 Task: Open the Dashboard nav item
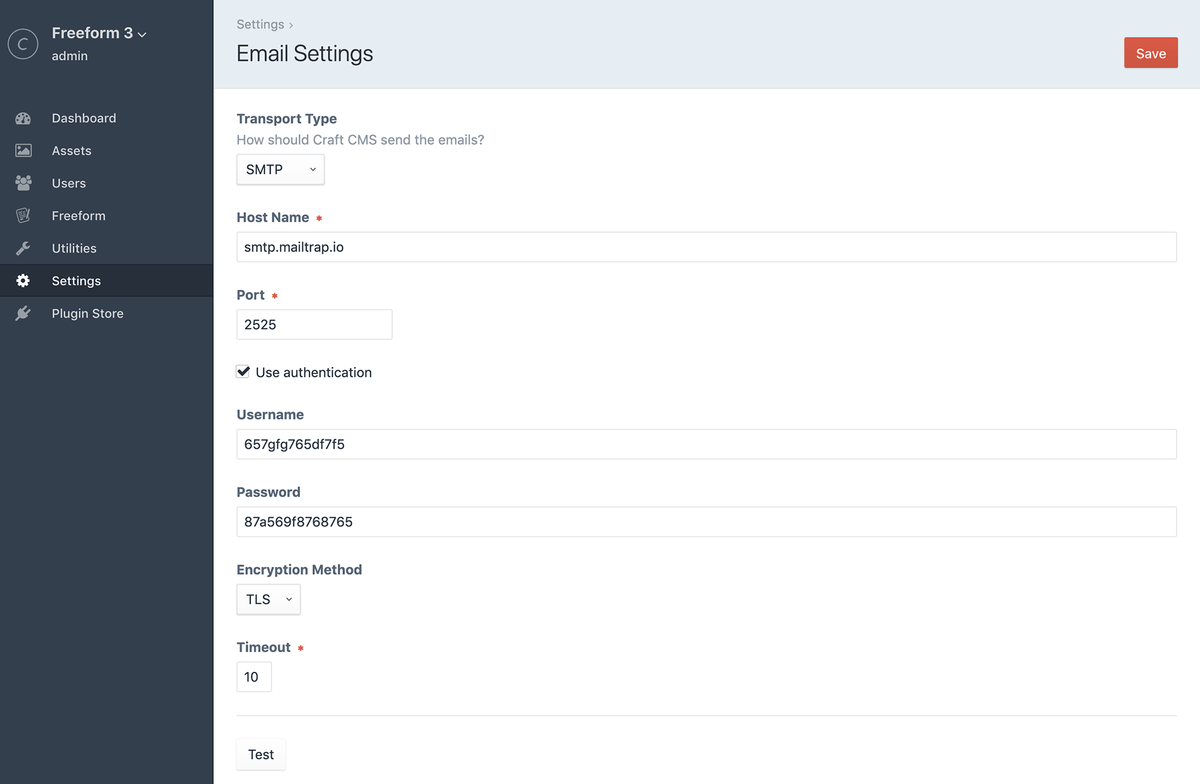107,118
